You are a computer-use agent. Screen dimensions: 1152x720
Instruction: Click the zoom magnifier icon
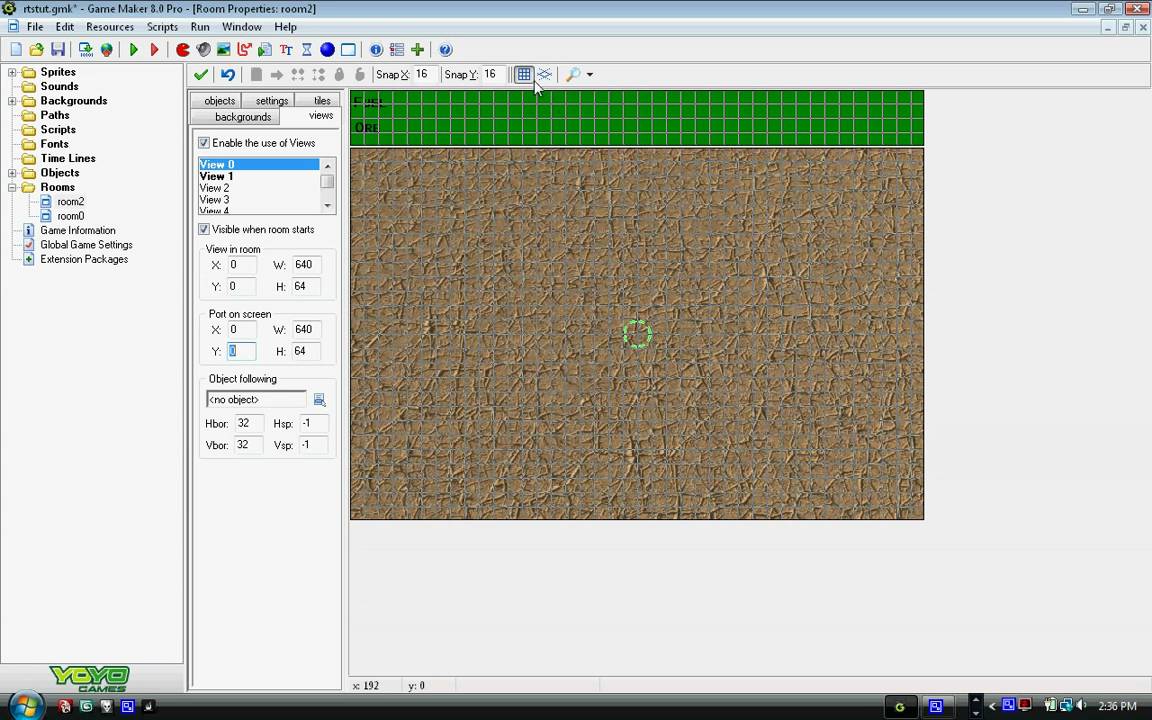(573, 74)
